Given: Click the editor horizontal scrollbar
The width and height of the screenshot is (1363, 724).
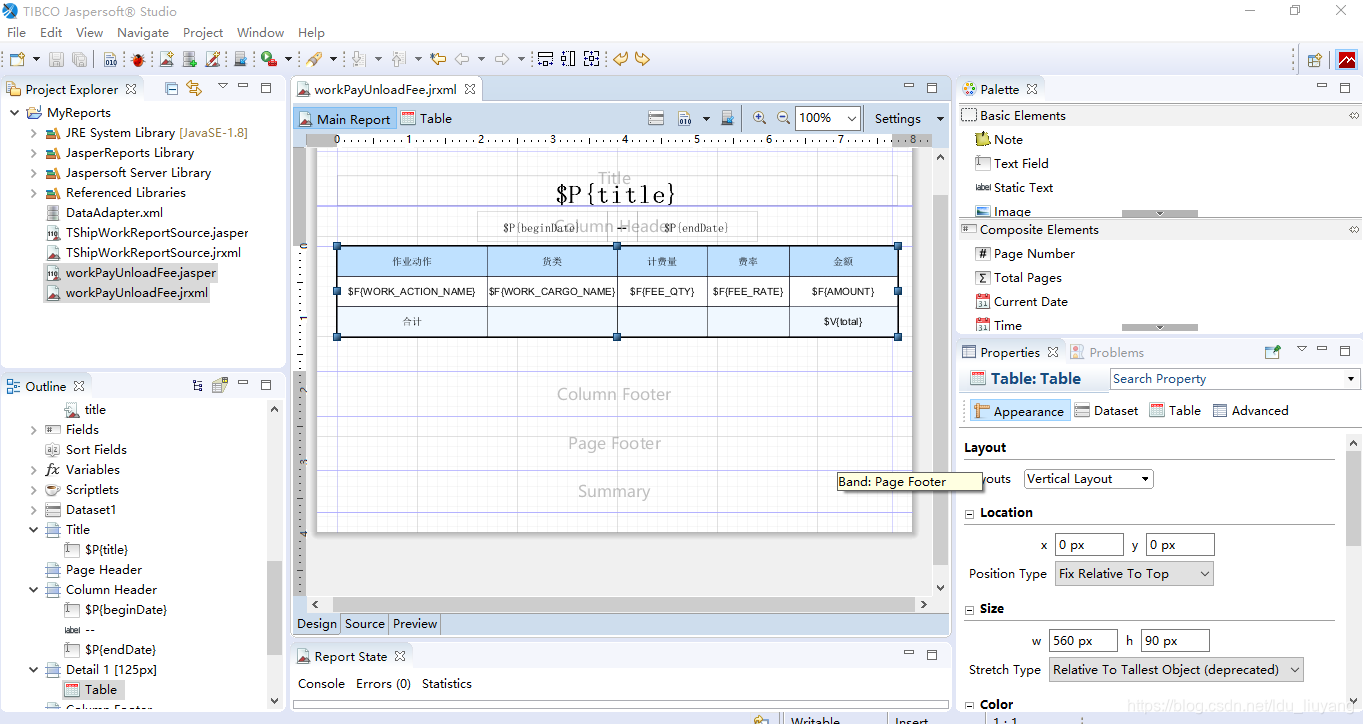Looking at the screenshot, I should 626,604.
